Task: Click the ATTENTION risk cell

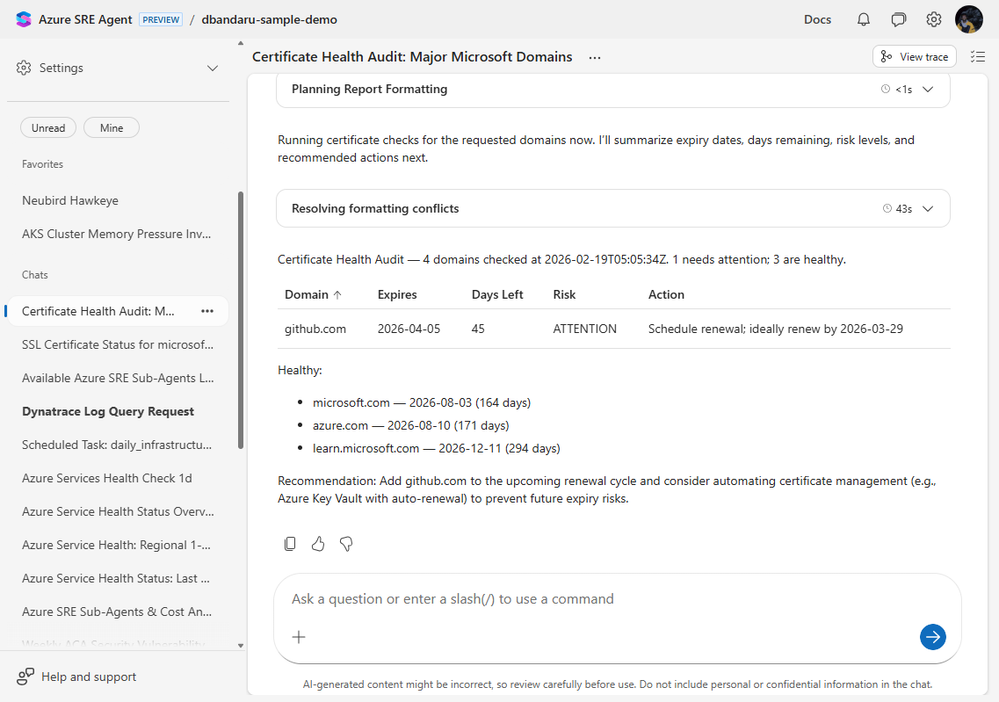Action: coord(584,329)
